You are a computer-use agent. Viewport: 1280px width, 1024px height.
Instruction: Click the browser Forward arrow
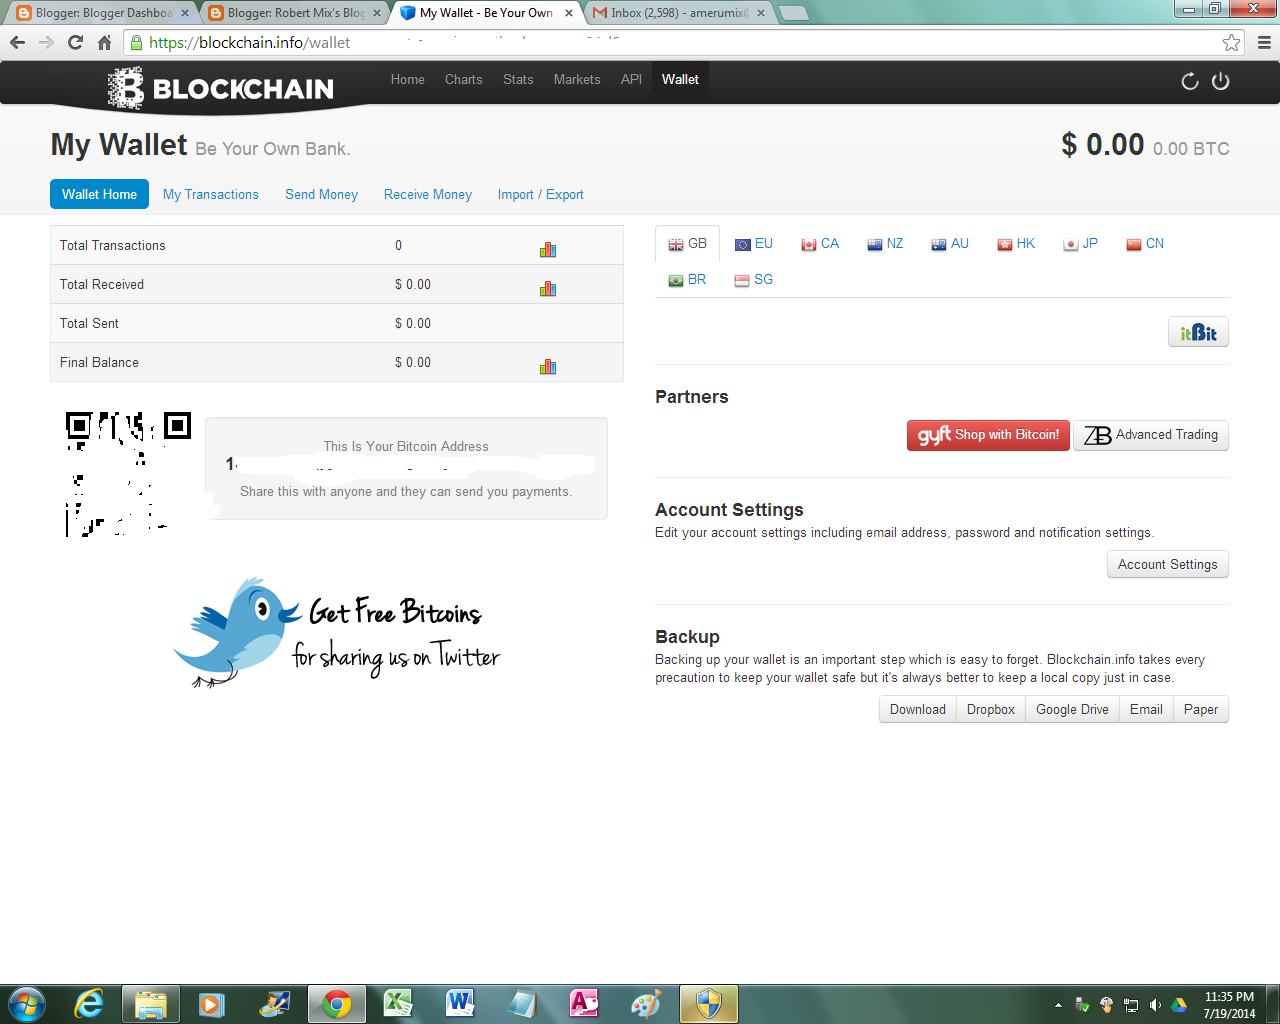(46, 42)
